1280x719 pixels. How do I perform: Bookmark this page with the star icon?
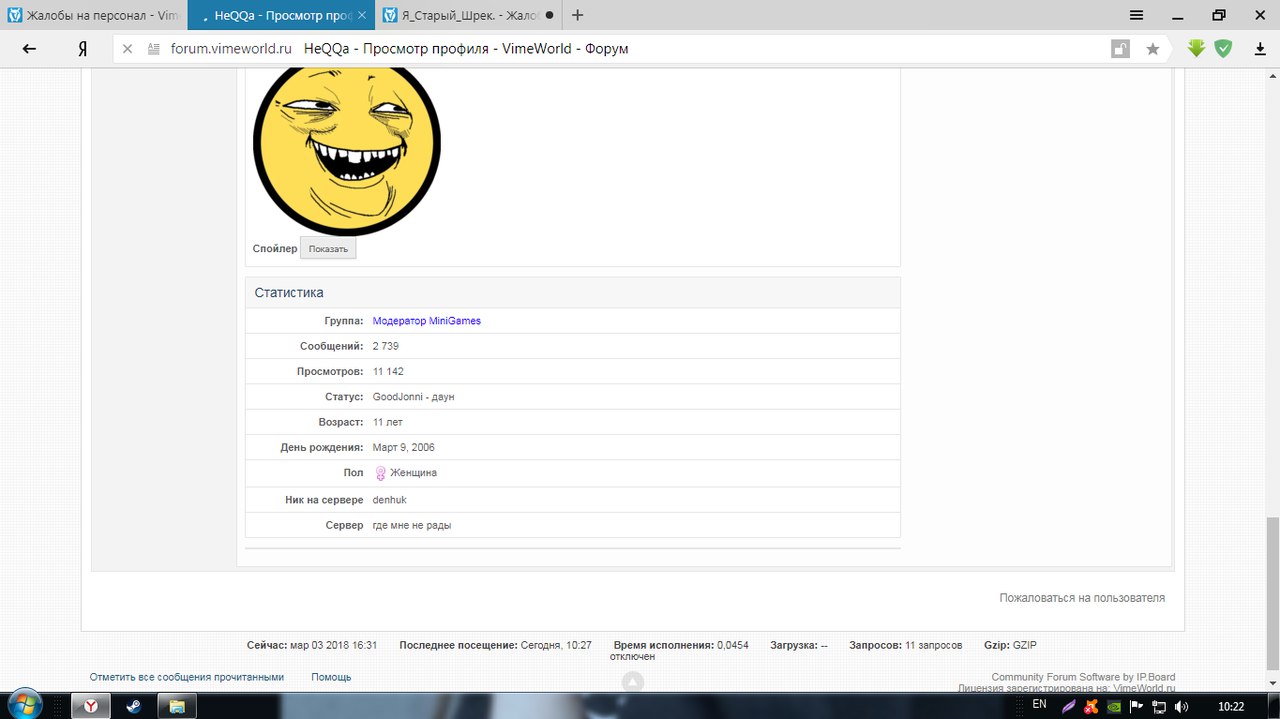tap(1152, 49)
